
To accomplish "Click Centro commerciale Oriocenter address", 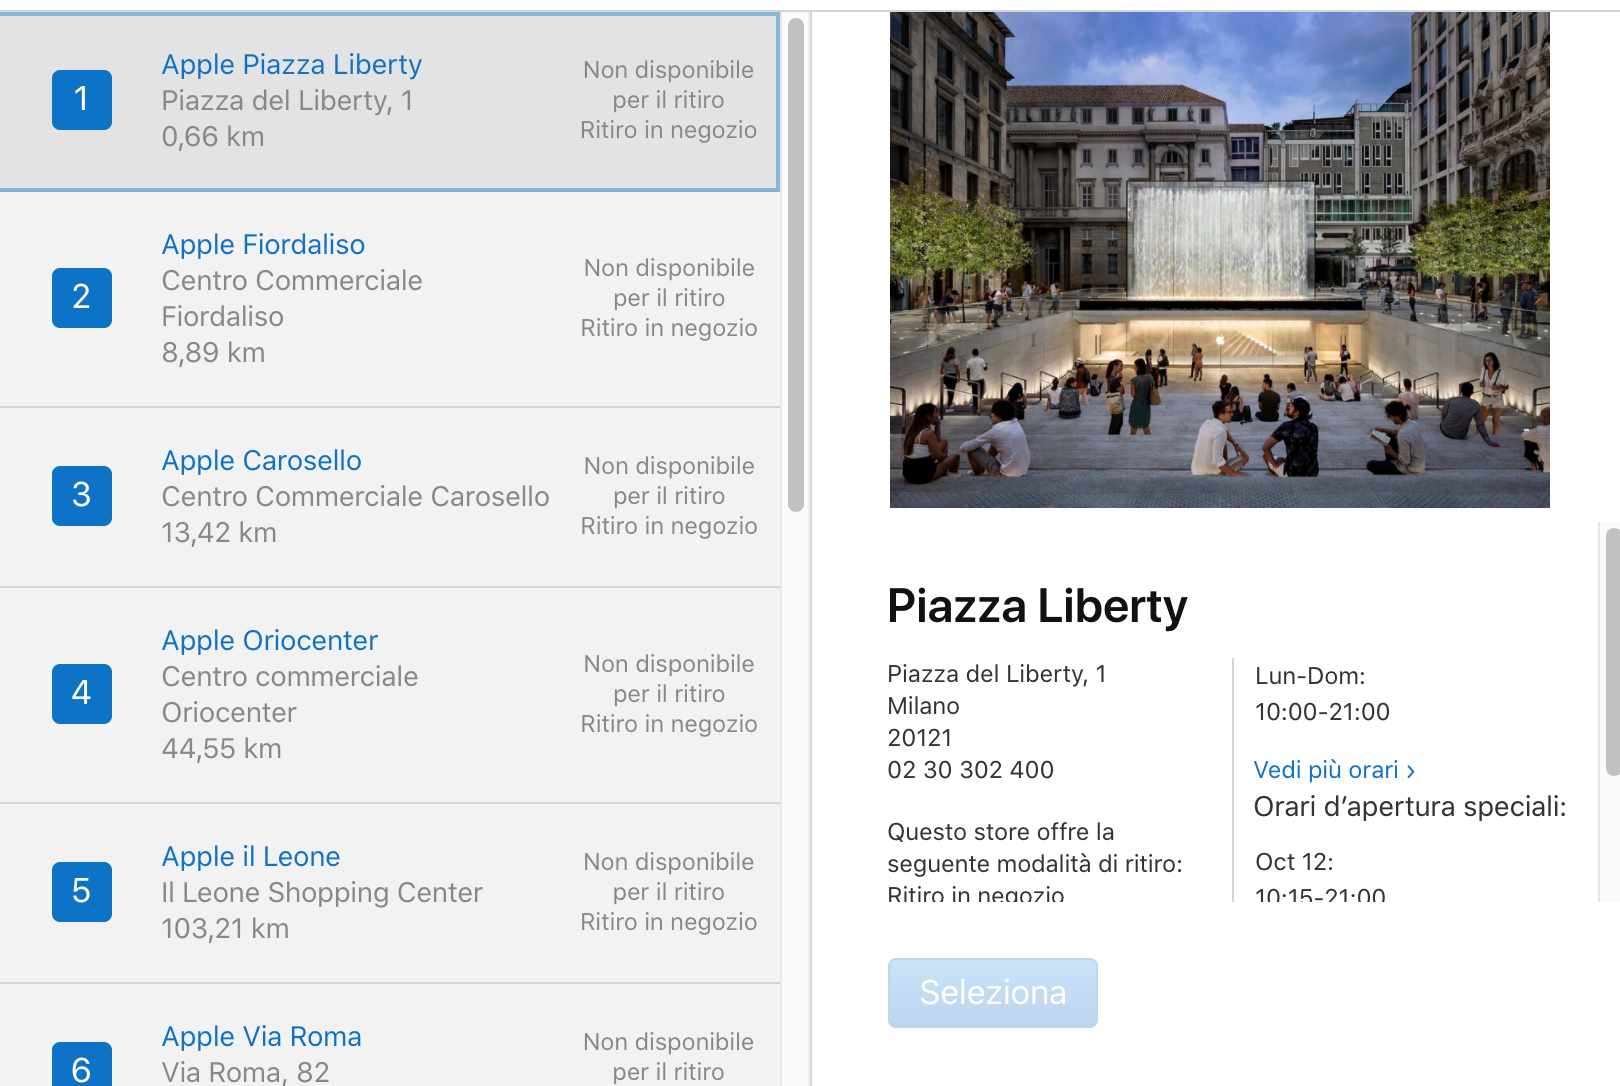I will [290, 694].
